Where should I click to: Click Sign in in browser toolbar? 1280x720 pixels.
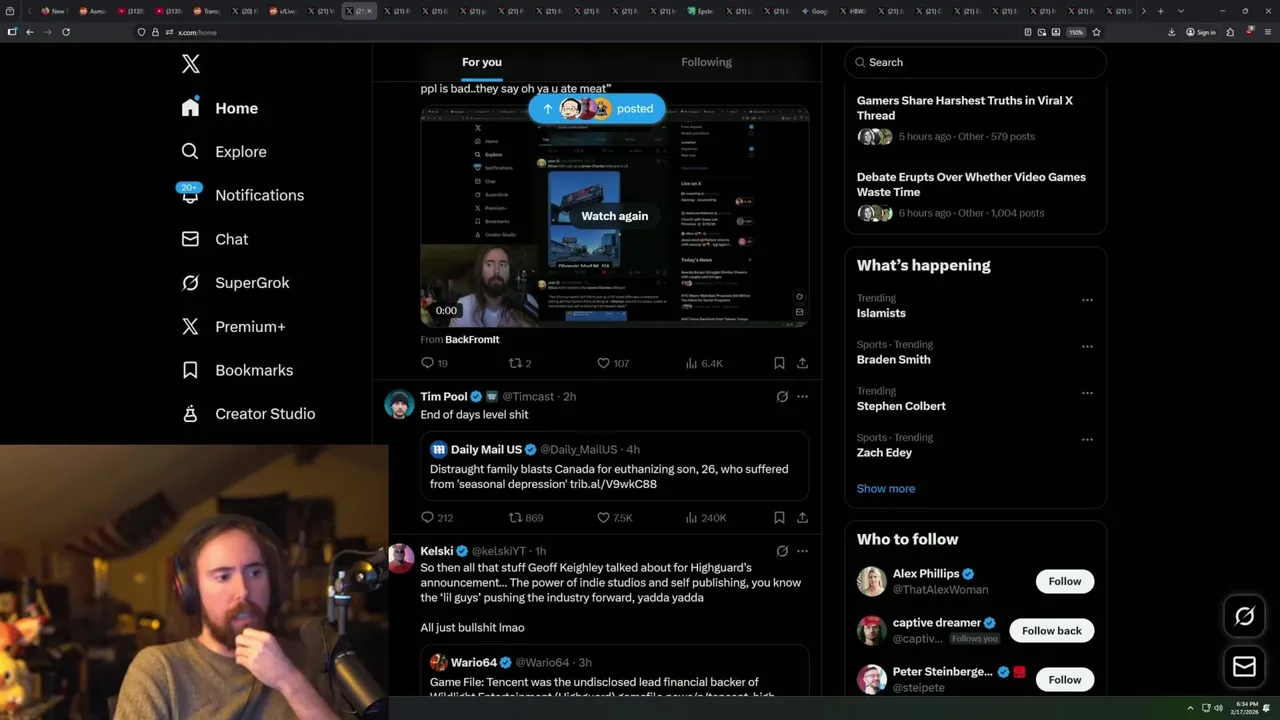coord(1201,32)
